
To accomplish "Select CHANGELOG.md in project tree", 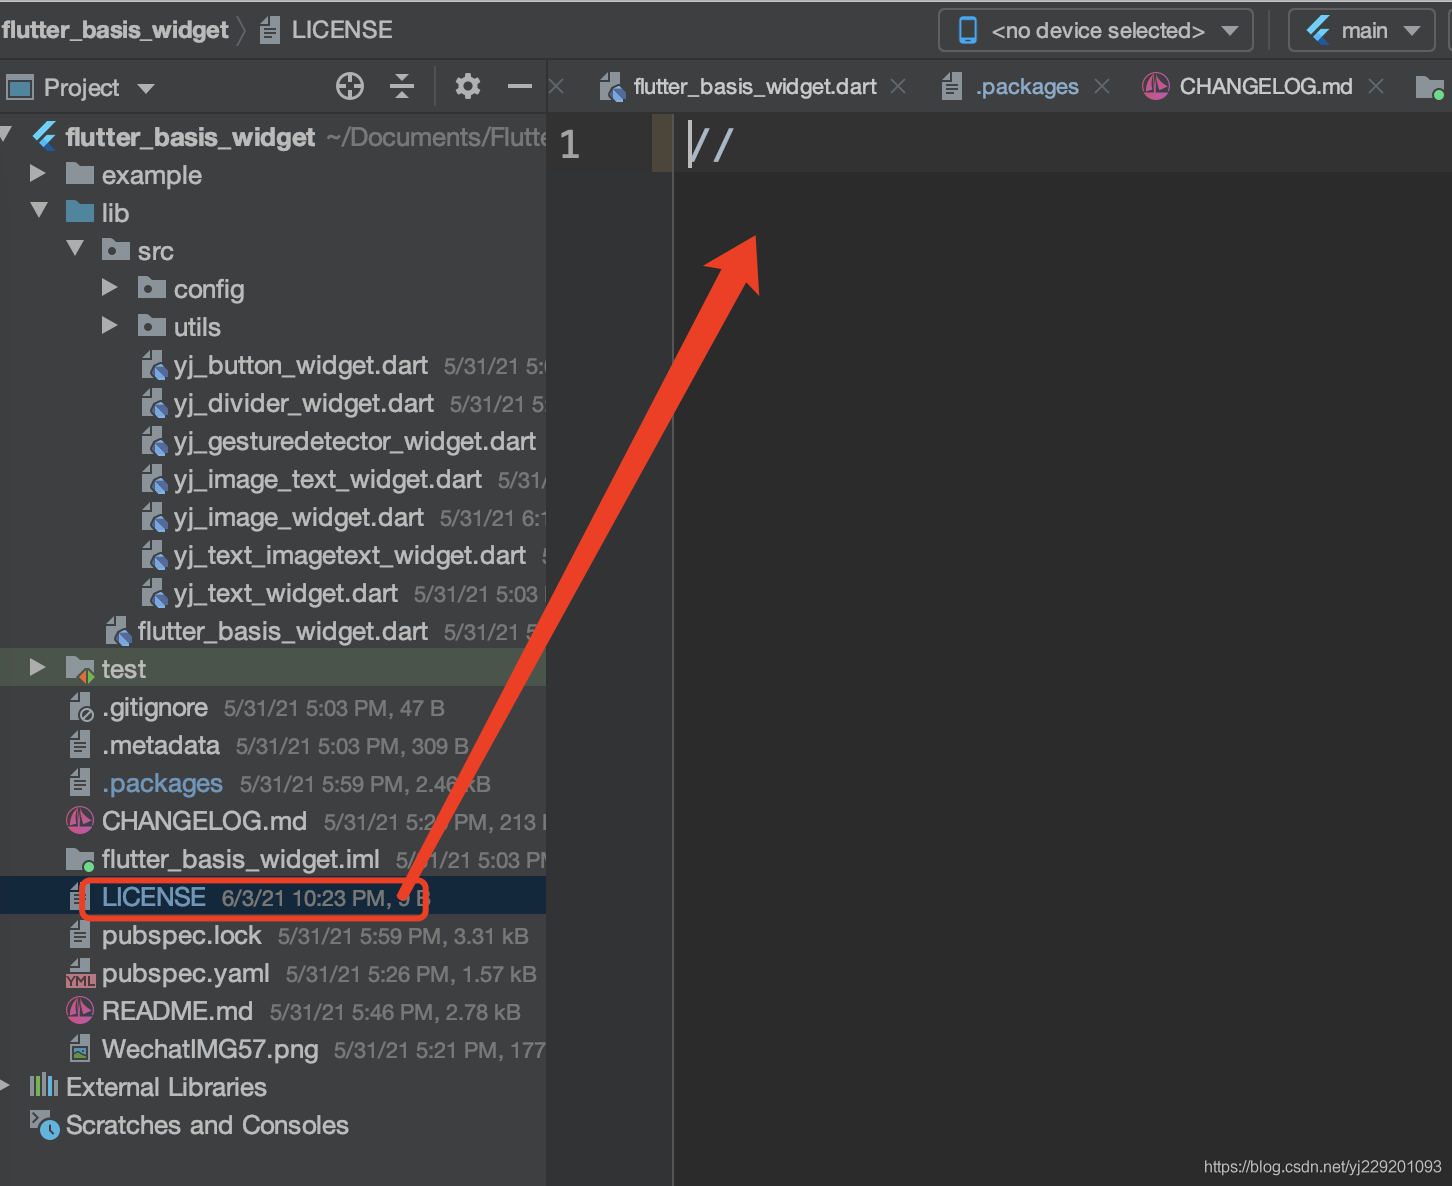I will [x=205, y=822].
